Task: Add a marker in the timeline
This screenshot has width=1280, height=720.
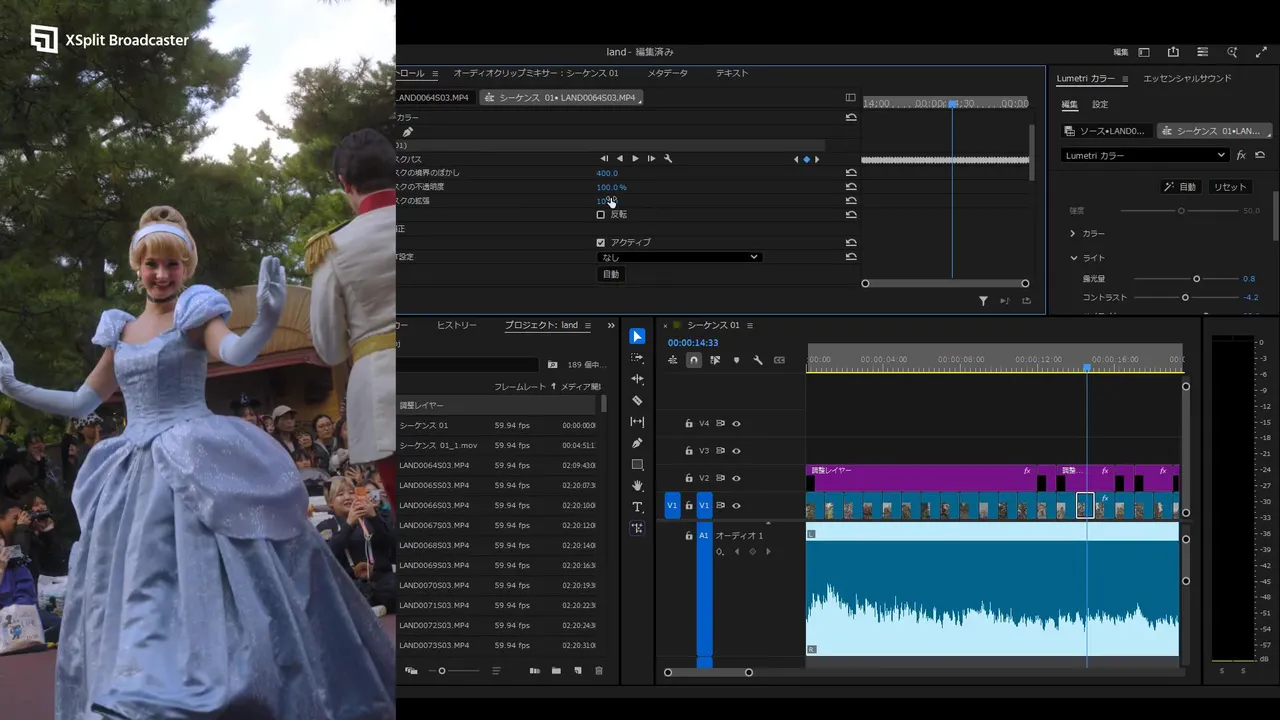Action: [x=737, y=360]
